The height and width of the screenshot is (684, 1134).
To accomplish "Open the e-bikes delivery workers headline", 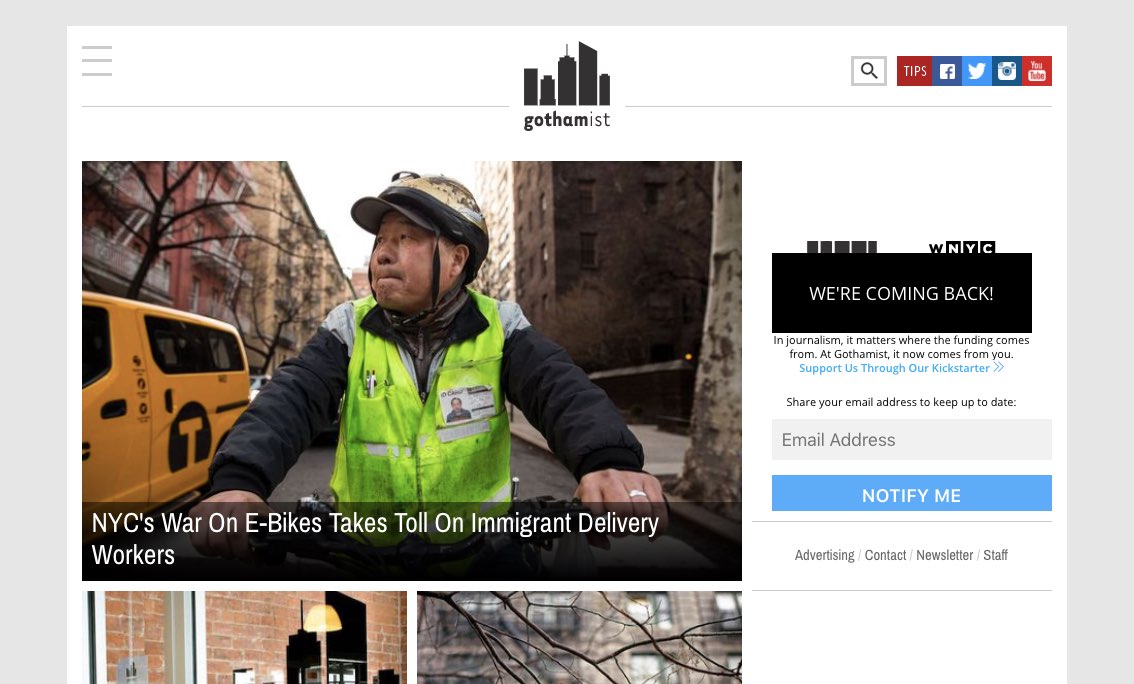I will [x=375, y=538].
